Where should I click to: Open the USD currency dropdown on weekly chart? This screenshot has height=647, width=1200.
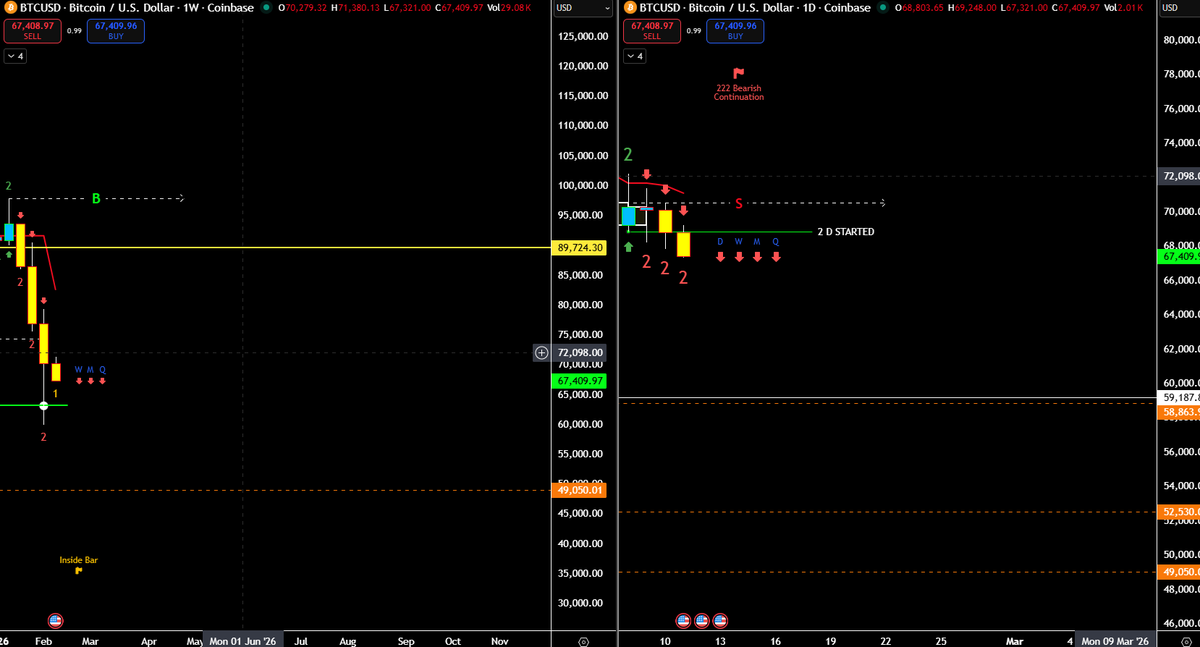click(x=582, y=8)
